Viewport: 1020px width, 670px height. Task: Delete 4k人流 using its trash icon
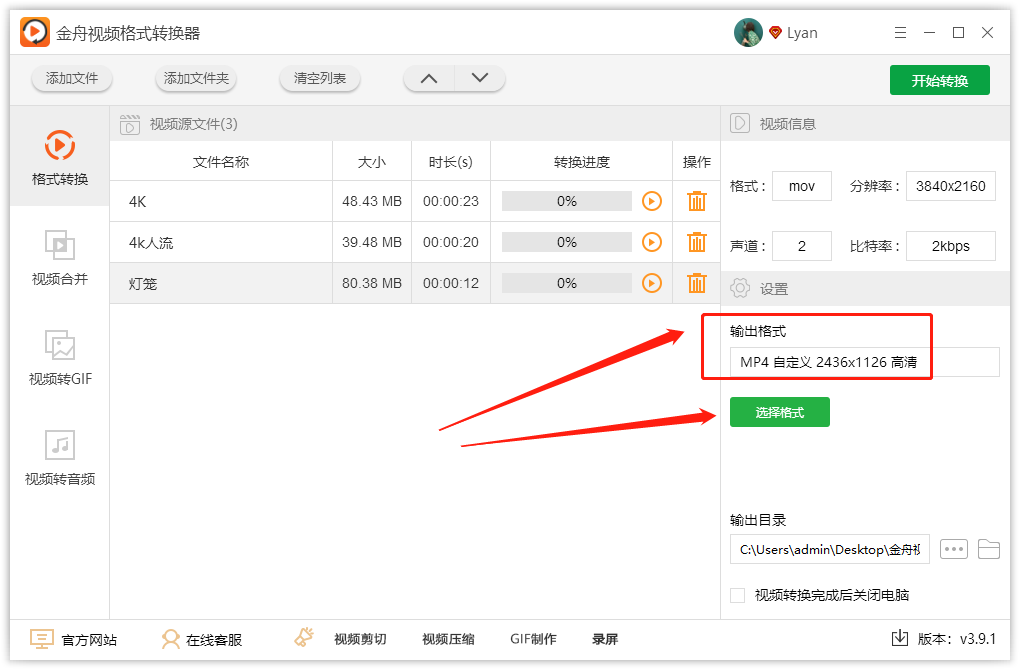(696, 241)
